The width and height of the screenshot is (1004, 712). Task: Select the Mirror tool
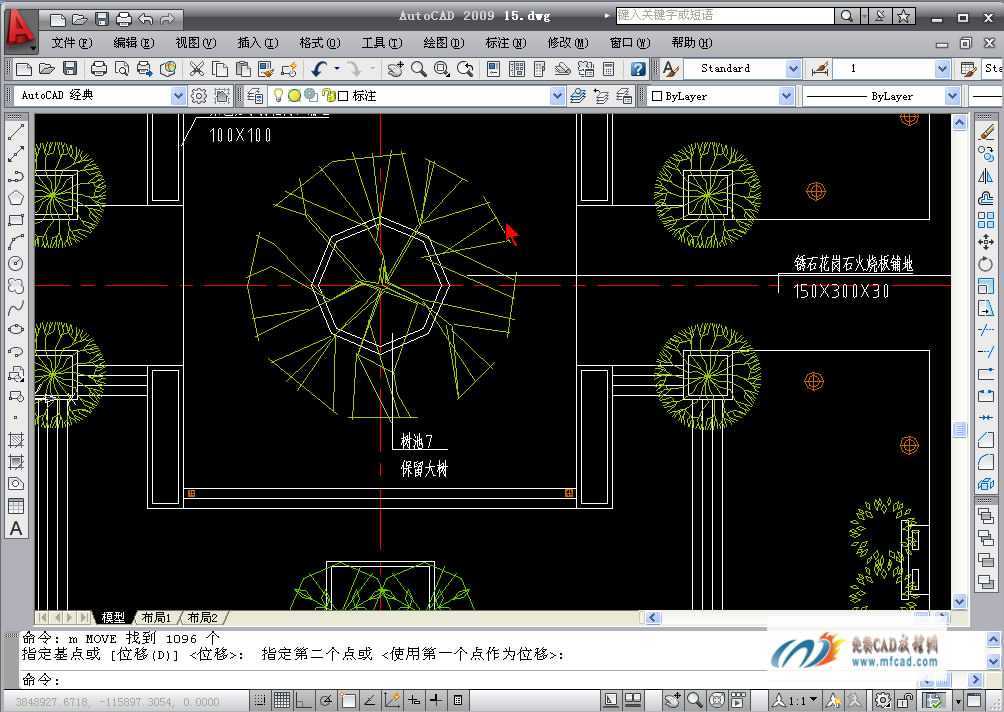986,176
